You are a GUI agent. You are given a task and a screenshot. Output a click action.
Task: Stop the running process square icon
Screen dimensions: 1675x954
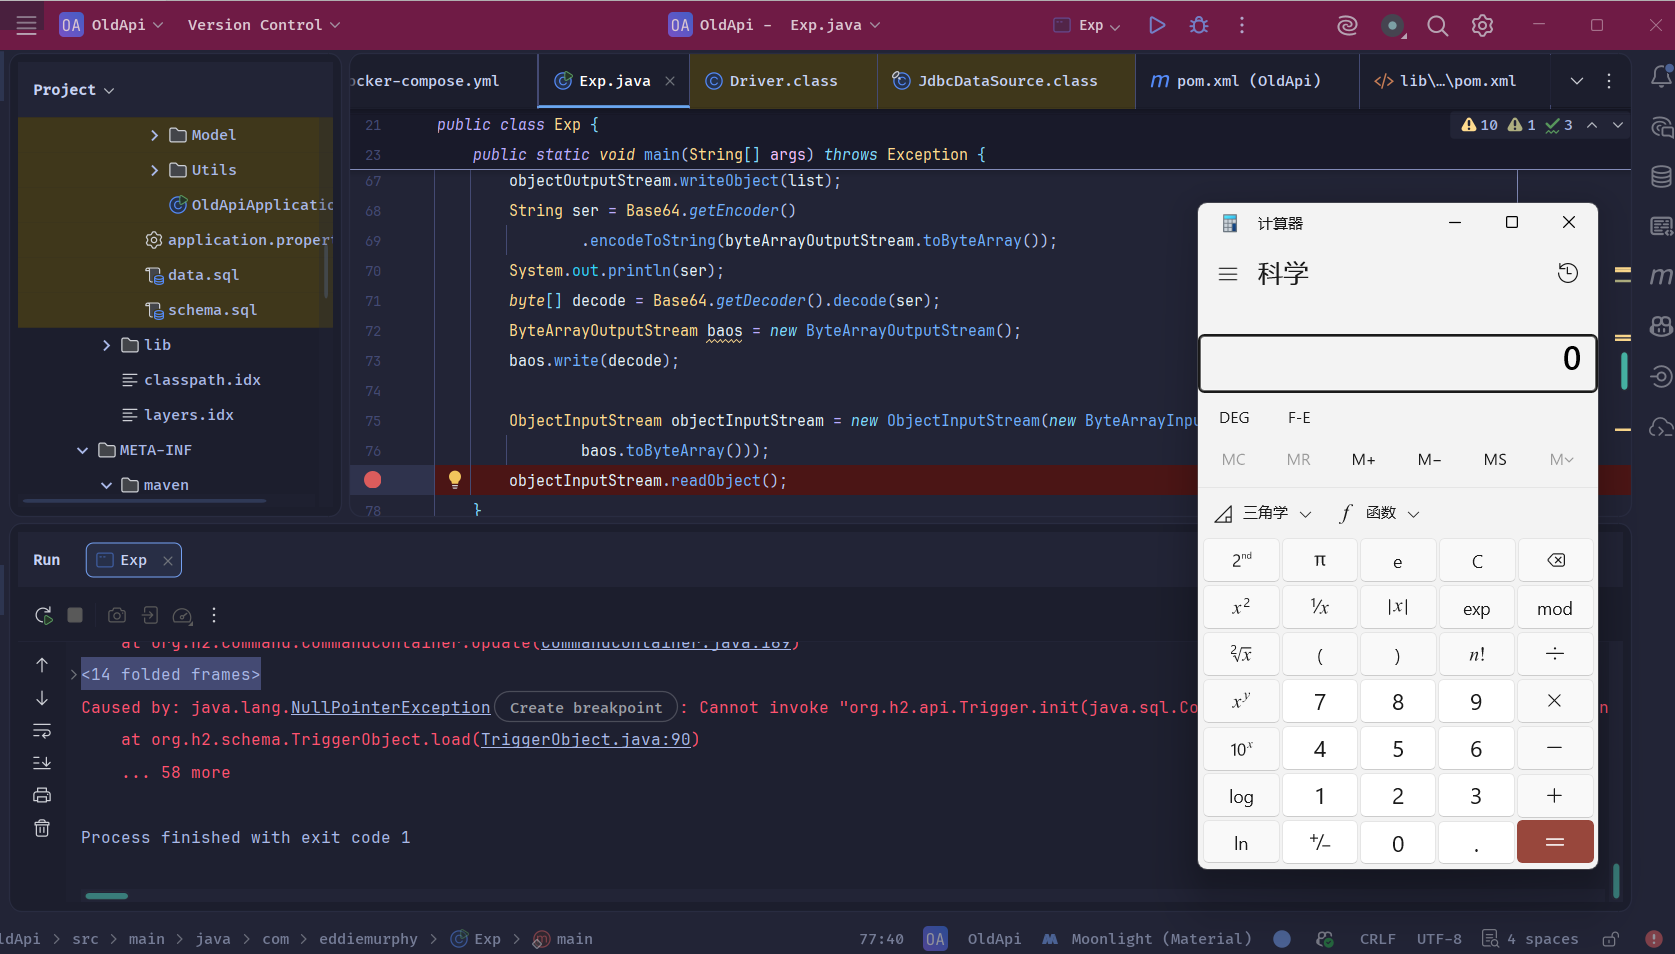75,615
